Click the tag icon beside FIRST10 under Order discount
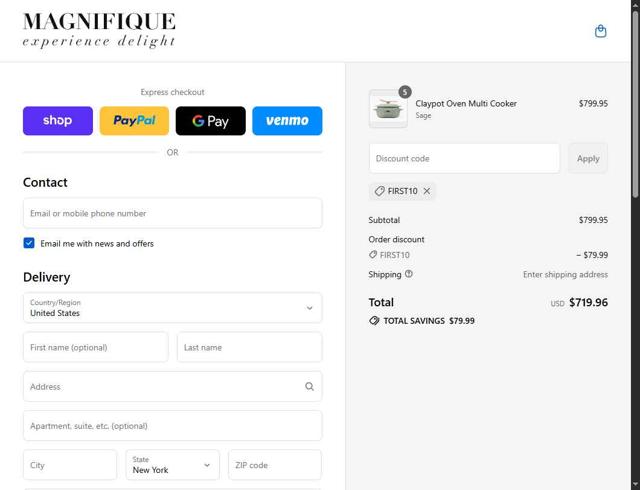Screen dimensions: 640x490 pos(373,255)
